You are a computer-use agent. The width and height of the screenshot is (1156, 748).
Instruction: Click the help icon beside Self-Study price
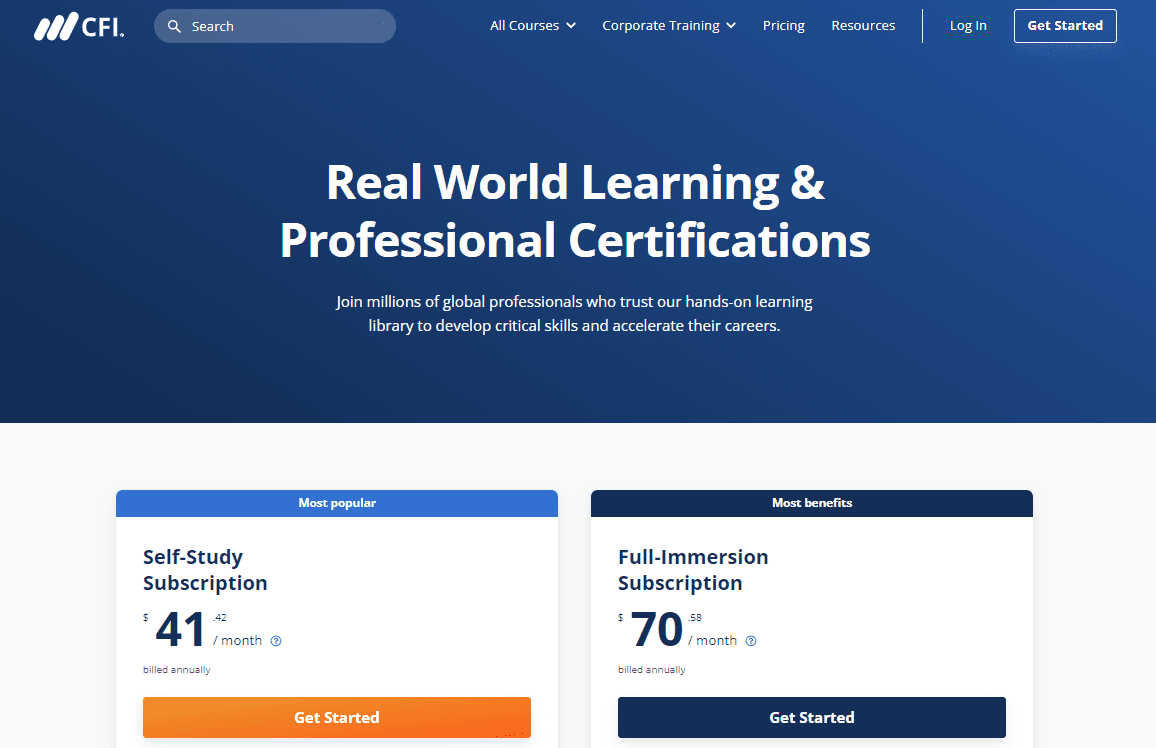[x=276, y=641]
